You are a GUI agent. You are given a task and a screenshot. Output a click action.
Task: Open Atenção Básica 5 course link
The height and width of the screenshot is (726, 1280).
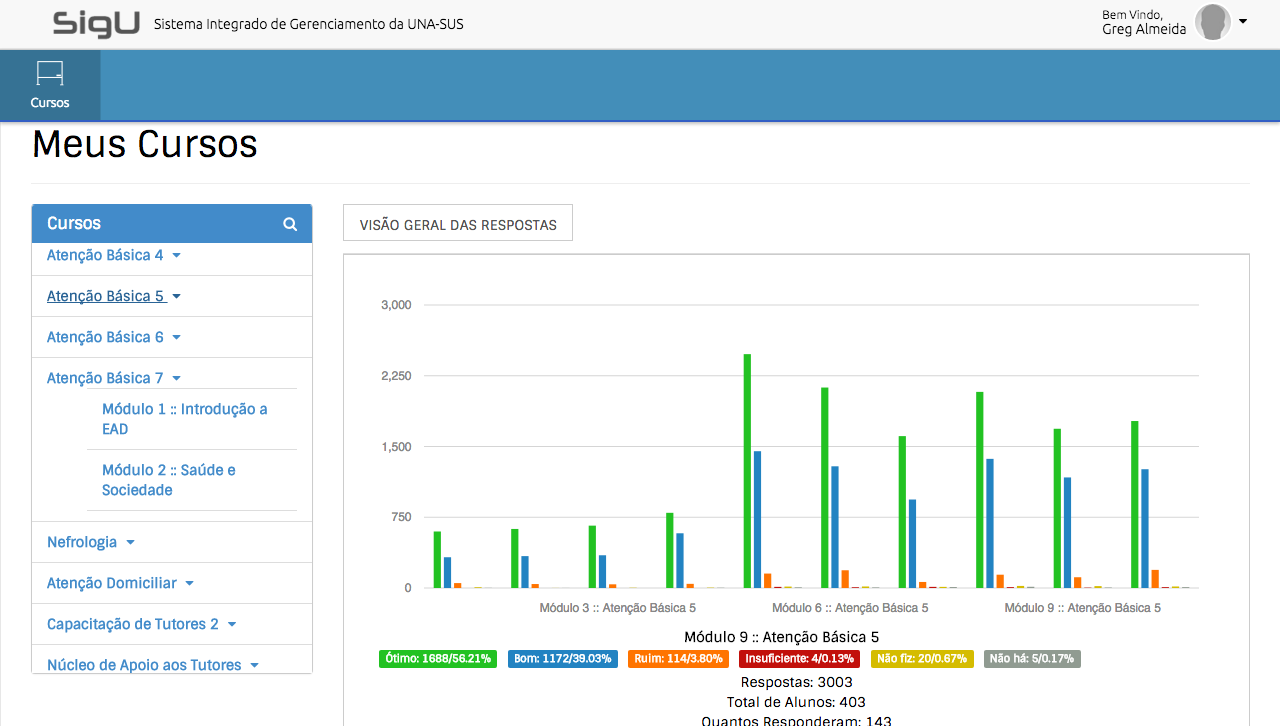(105, 296)
